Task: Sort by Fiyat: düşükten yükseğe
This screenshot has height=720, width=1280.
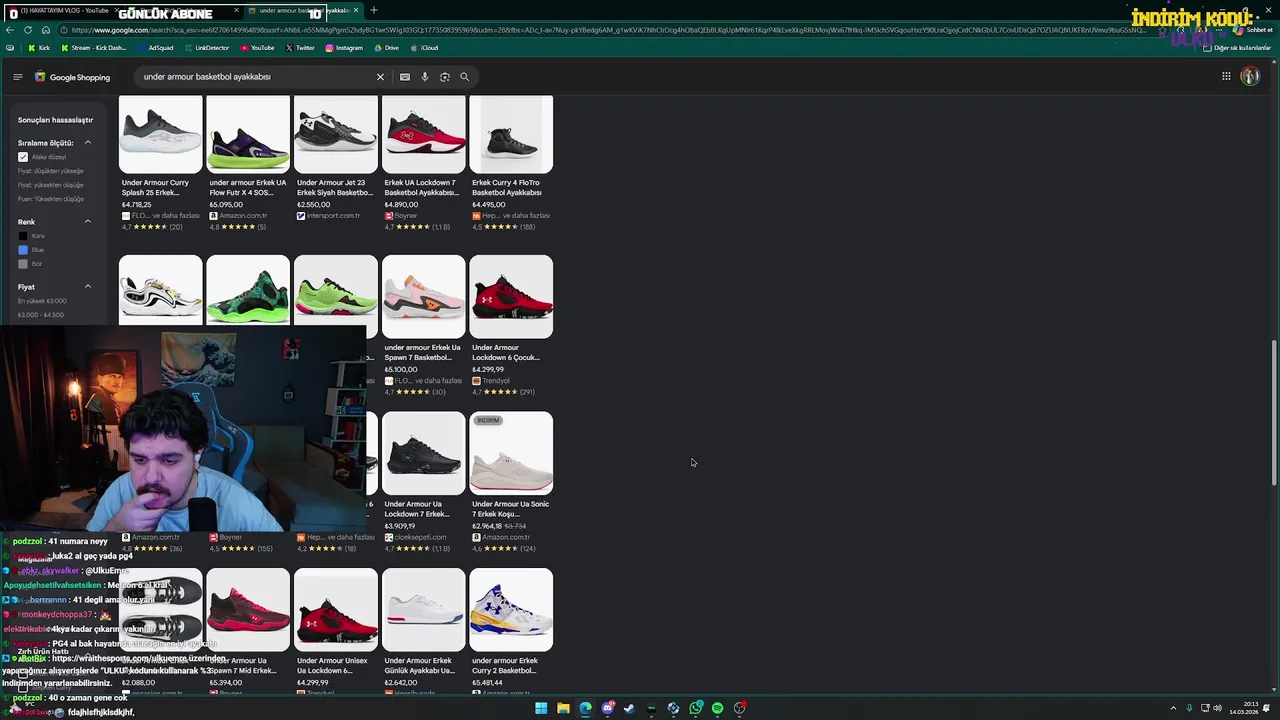Action: [50, 171]
